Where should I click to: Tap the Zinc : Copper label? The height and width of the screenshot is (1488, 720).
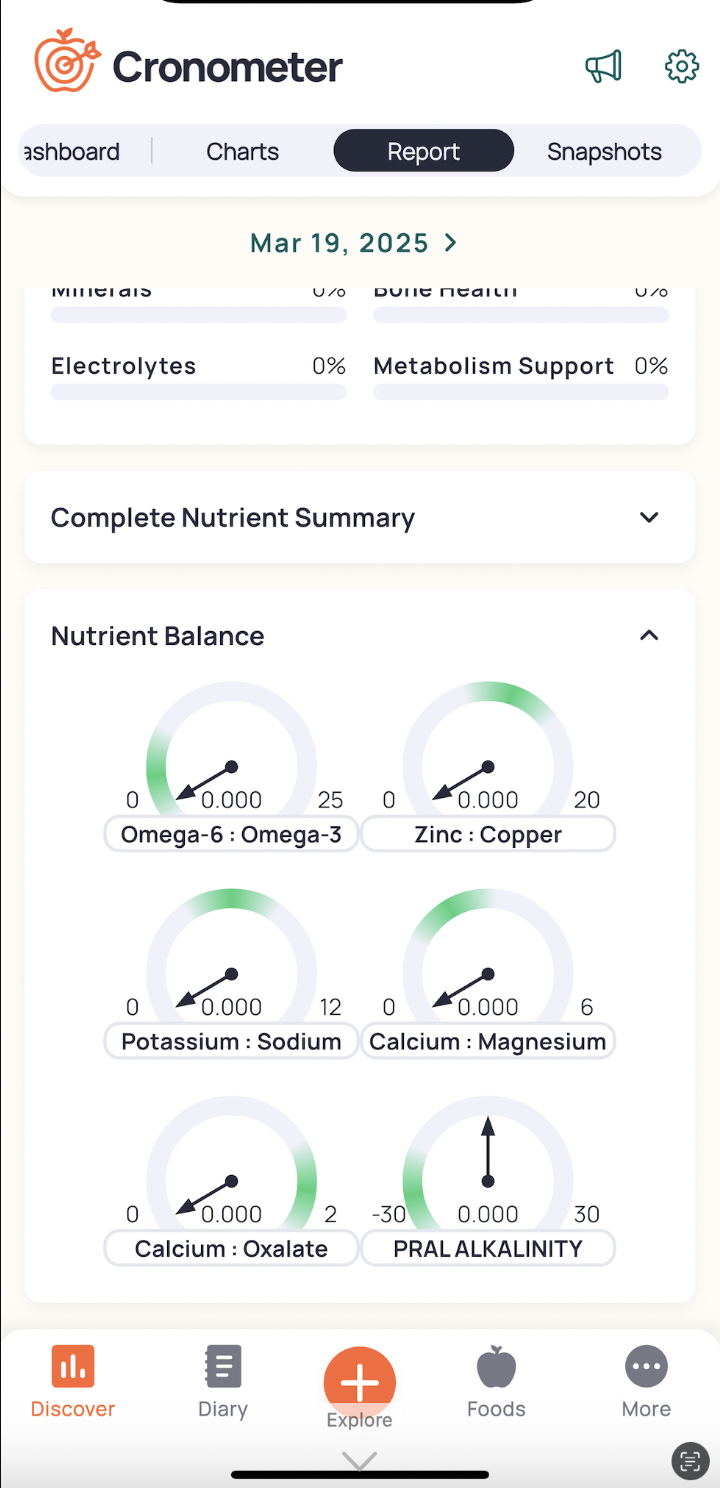click(x=488, y=835)
